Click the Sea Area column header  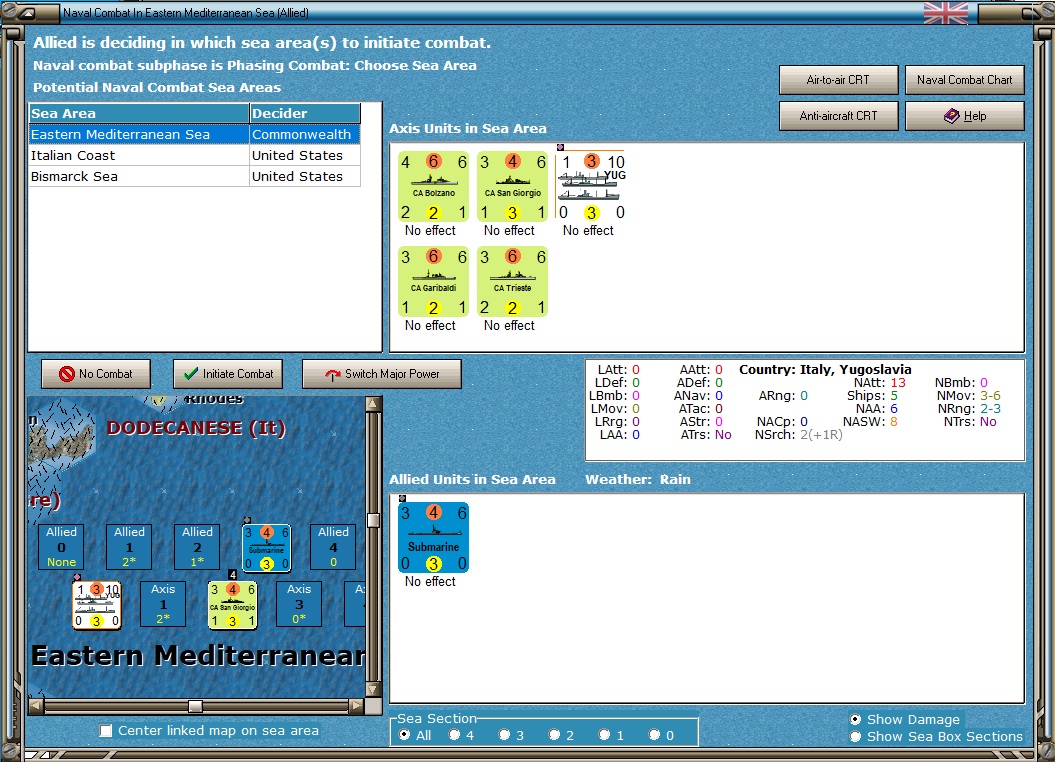[139, 113]
